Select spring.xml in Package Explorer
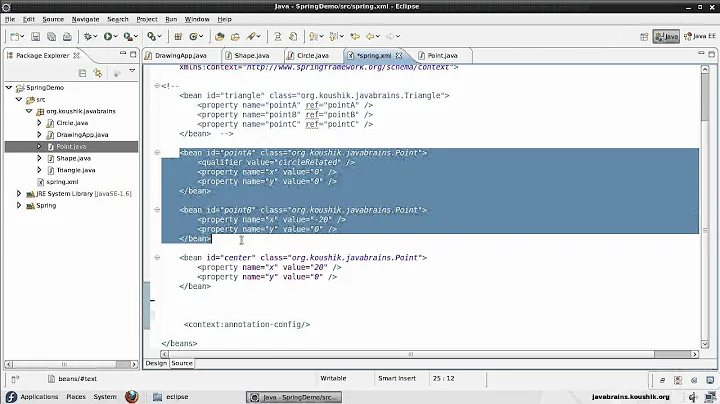This screenshot has height=404, width=720. click(x=62, y=181)
